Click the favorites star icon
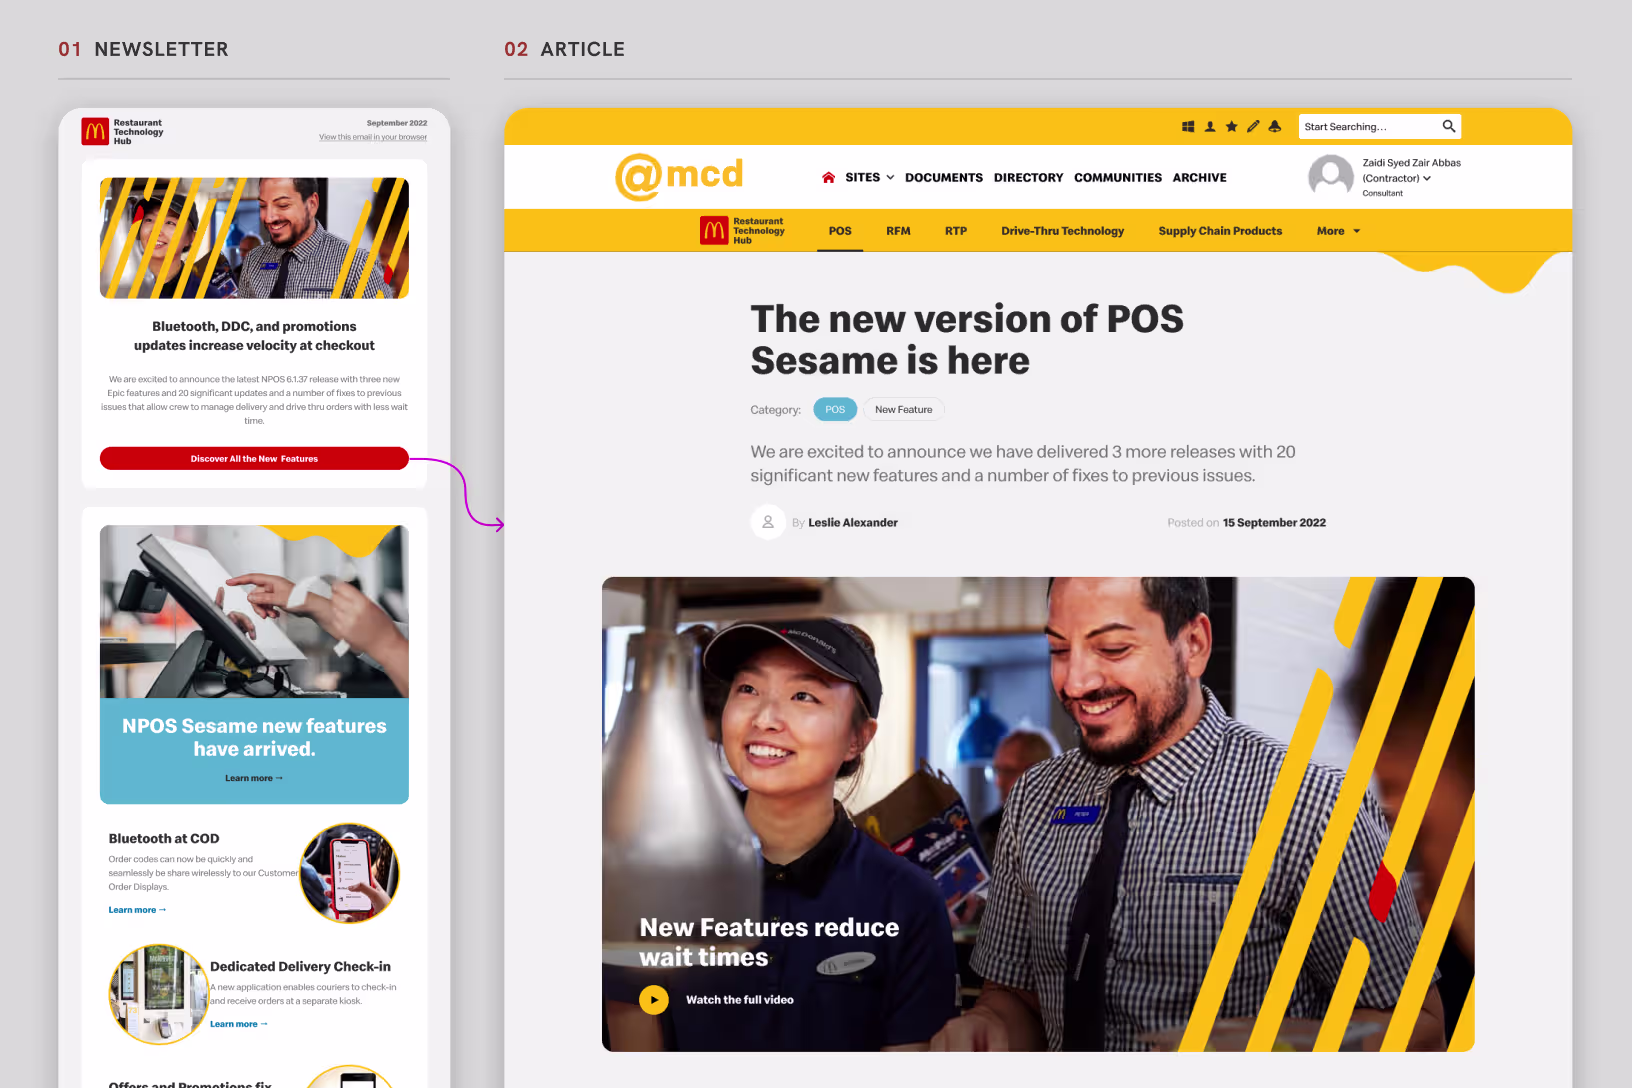 (x=1232, y=127)
